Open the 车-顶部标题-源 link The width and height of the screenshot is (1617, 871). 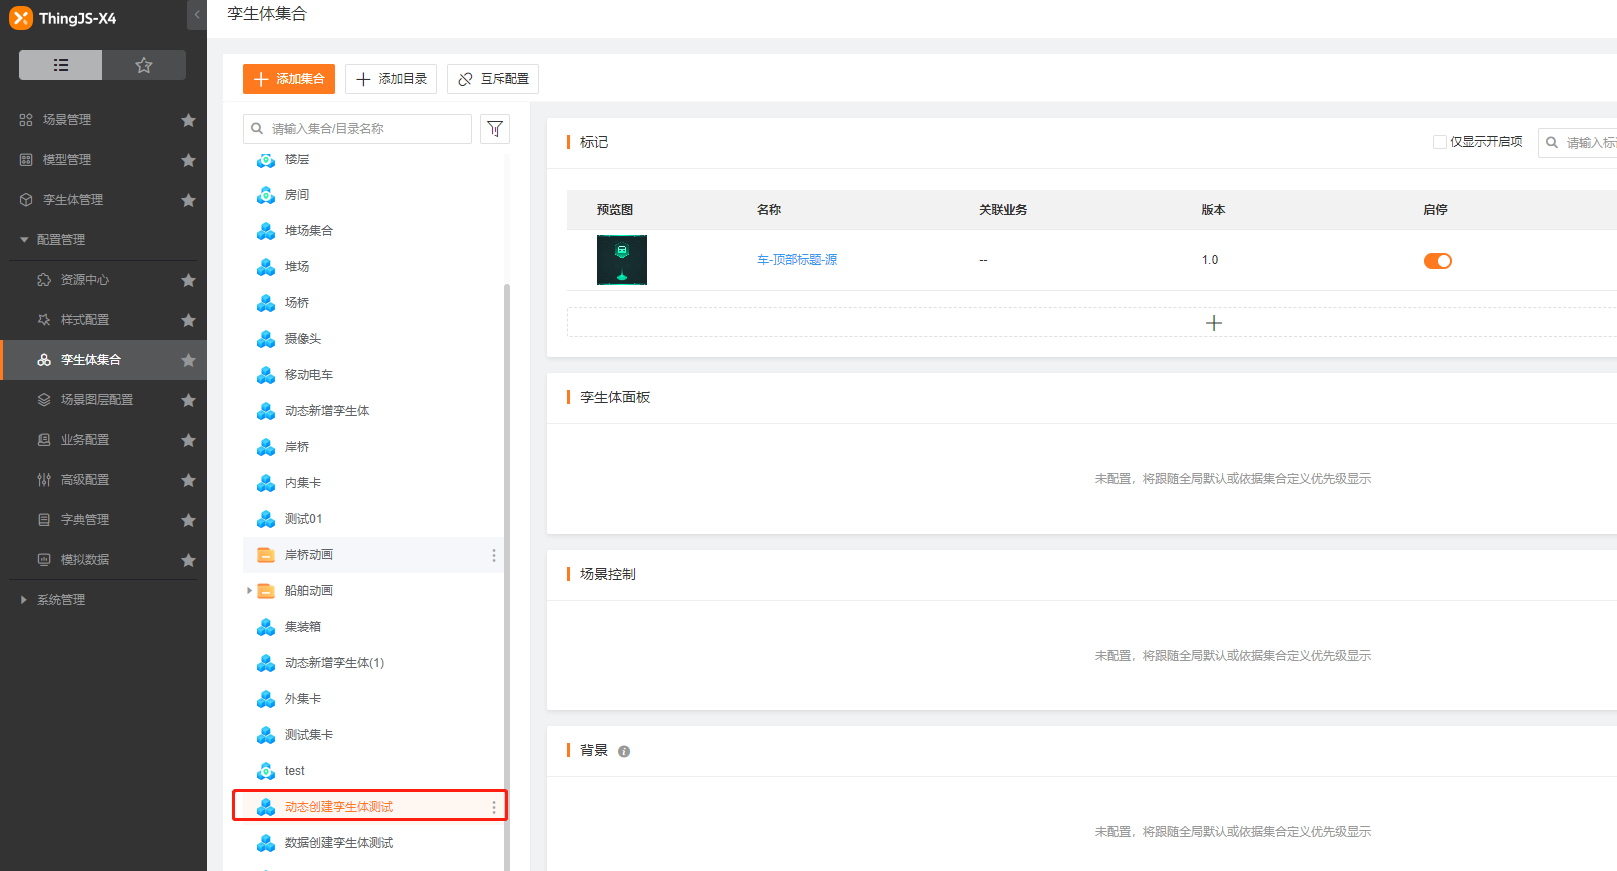coord(797,260)
